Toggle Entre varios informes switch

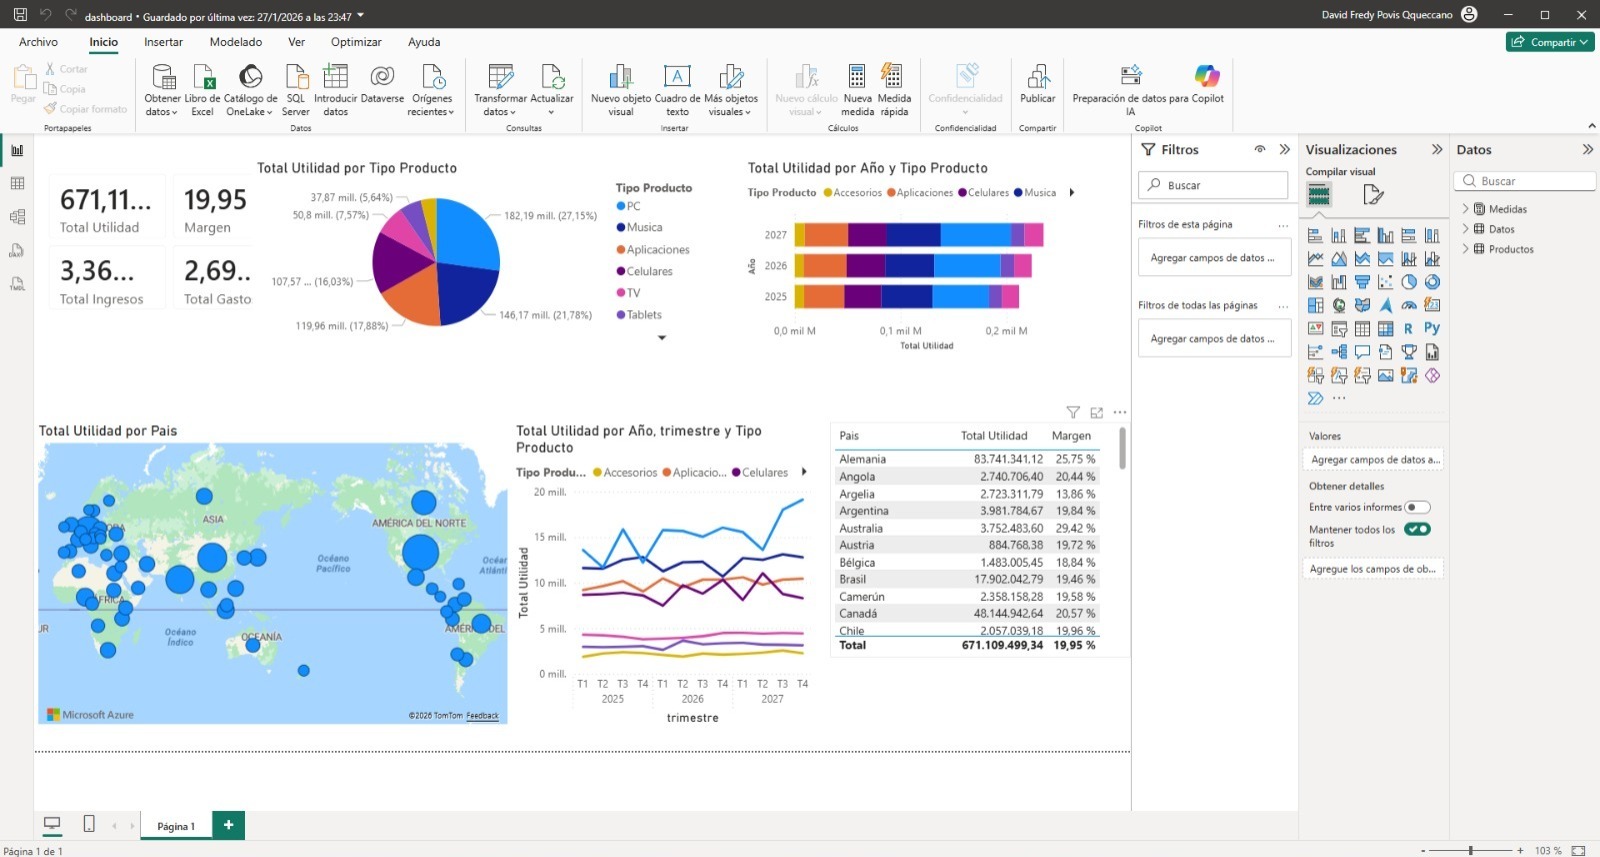coord(1417,507)
